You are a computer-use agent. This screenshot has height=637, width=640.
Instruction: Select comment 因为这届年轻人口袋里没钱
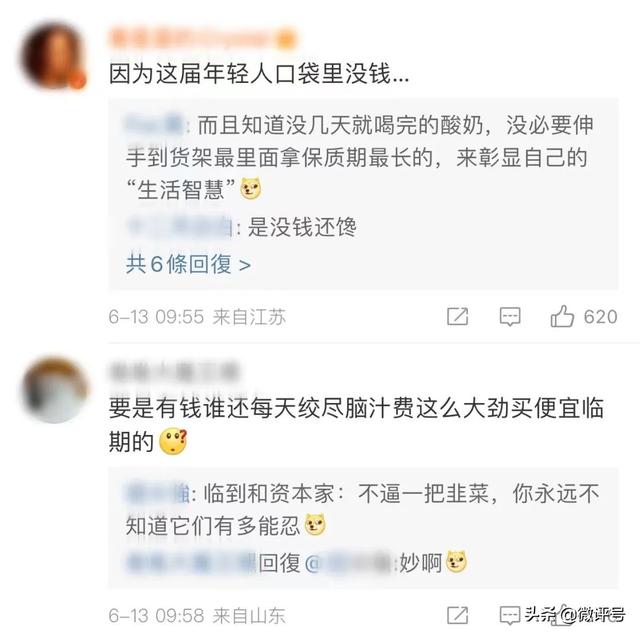(259, 74)
